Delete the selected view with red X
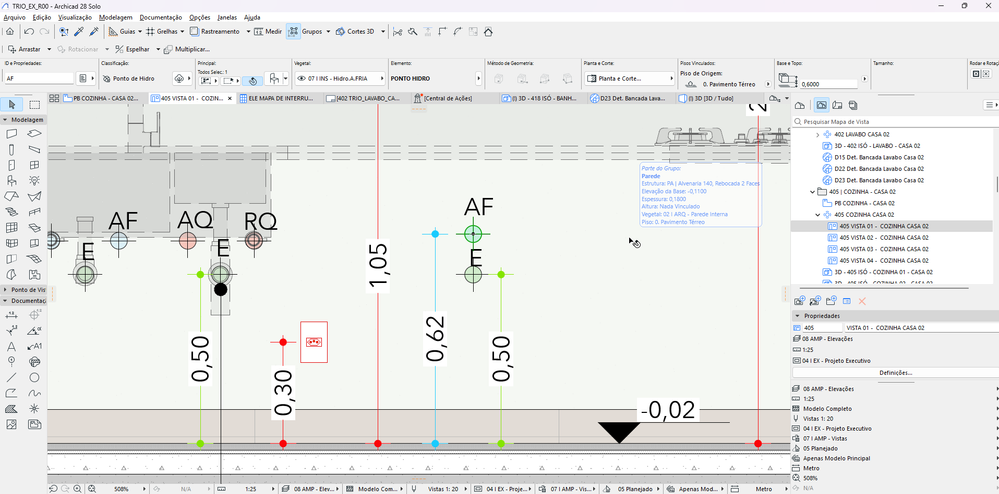The width and height of the screenshot is (999, 494). click(x=862, y=301)
